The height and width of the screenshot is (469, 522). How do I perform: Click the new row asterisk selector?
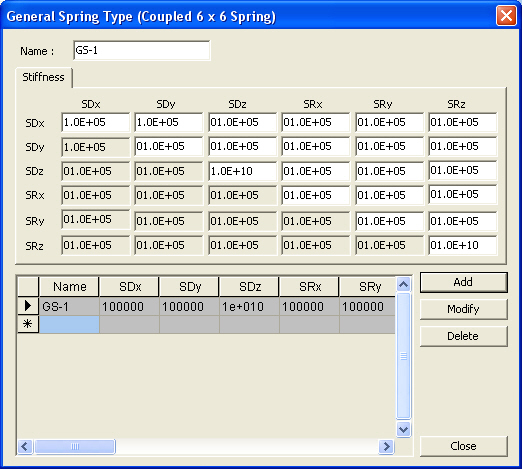pos(28,324)
